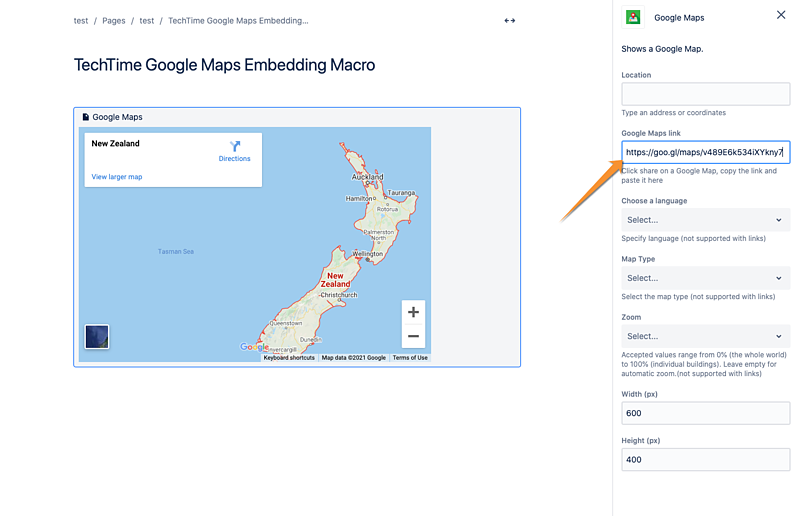Open the View larger map link
800x516 pixels.
click(x=117, y=177)
